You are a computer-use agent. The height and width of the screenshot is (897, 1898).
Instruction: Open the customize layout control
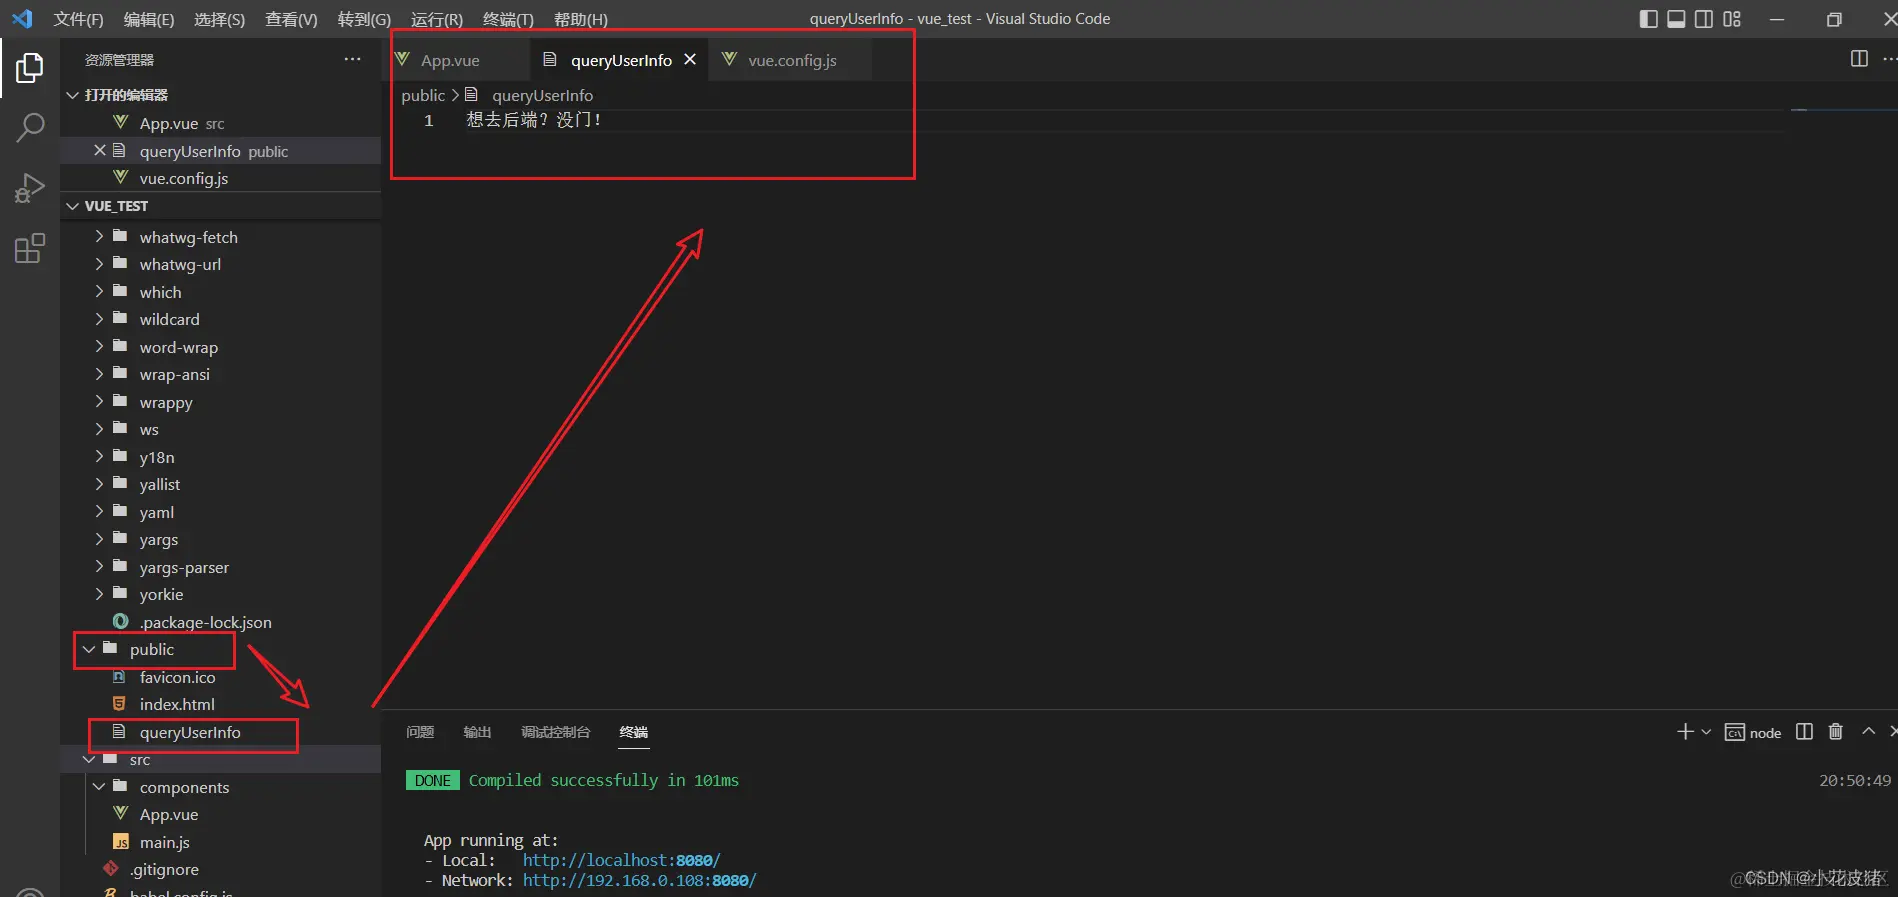(x=1732, y=19)
